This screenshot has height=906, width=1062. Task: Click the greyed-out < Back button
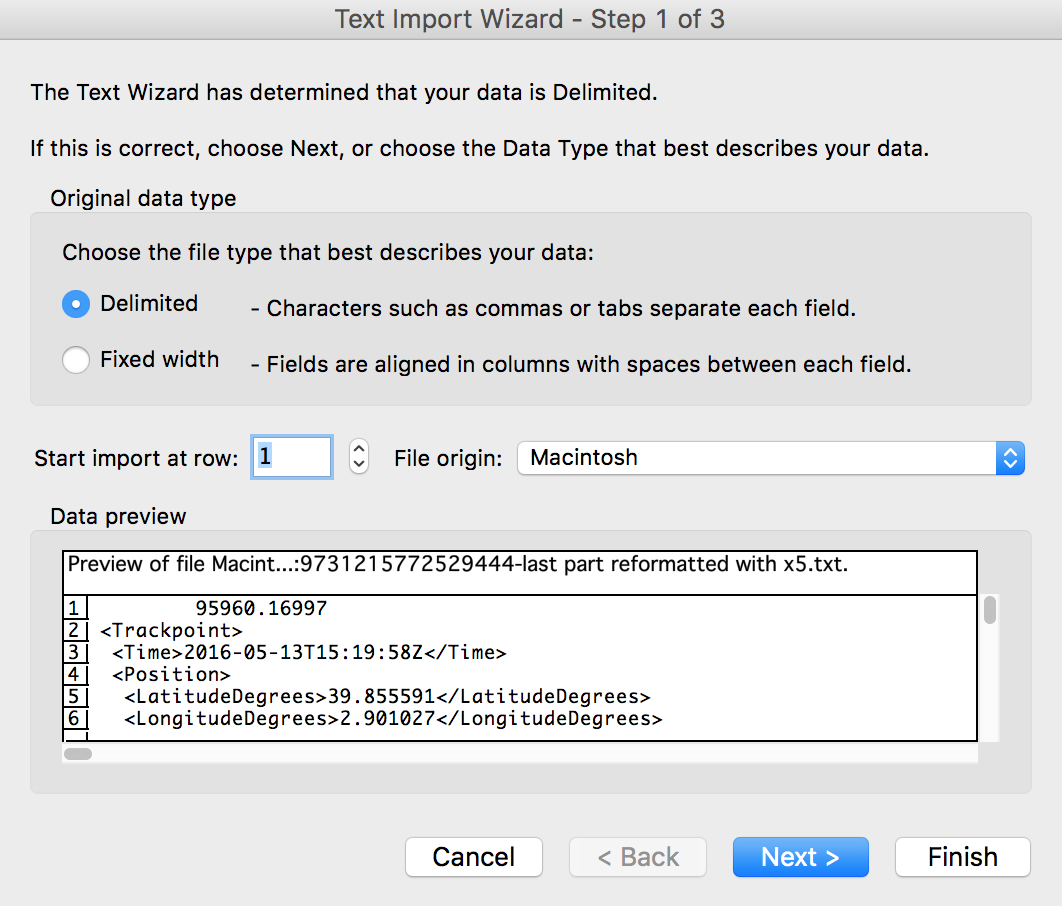click(x=638, y=857)
